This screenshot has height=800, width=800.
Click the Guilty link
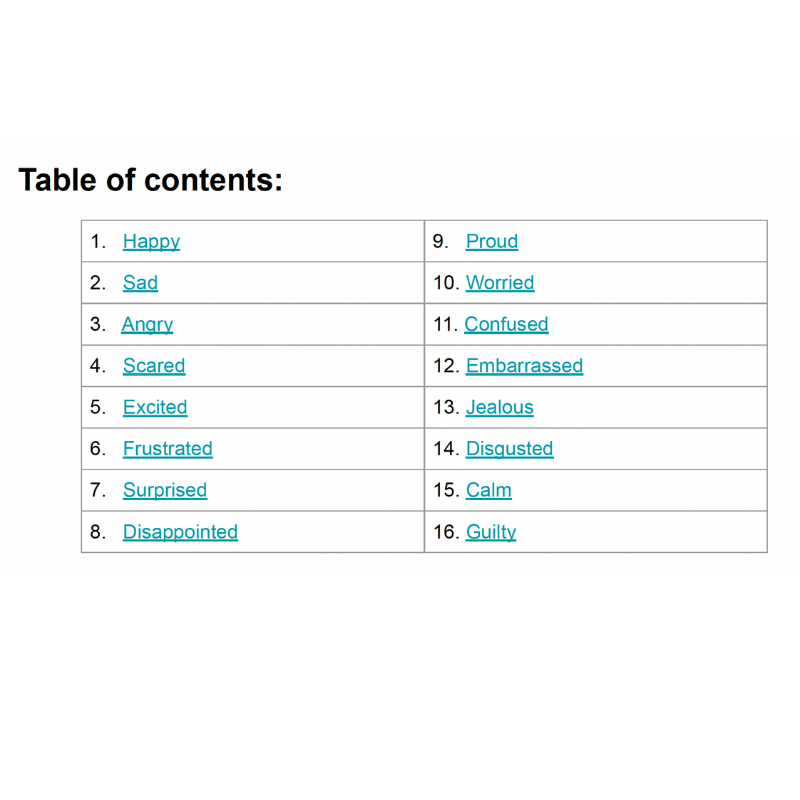[491, 532]
